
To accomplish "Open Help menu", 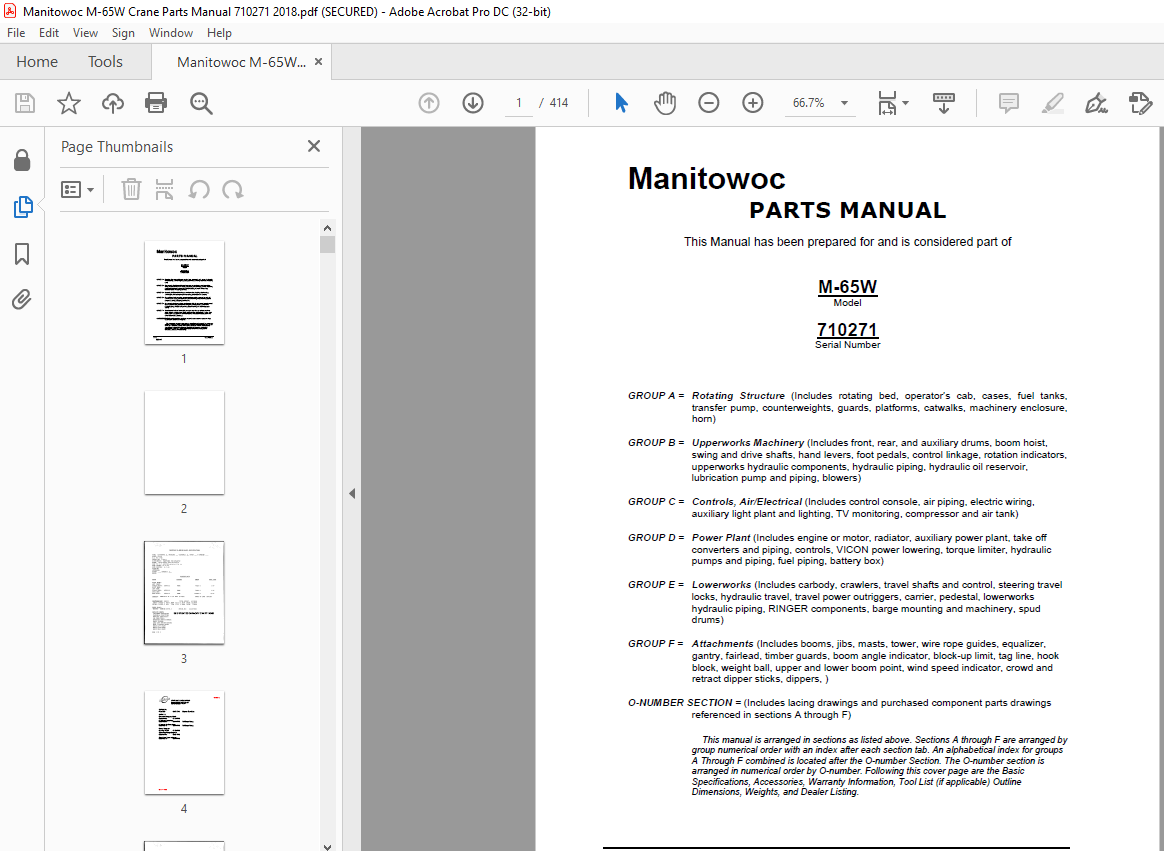I will click(x=219, y=33).
